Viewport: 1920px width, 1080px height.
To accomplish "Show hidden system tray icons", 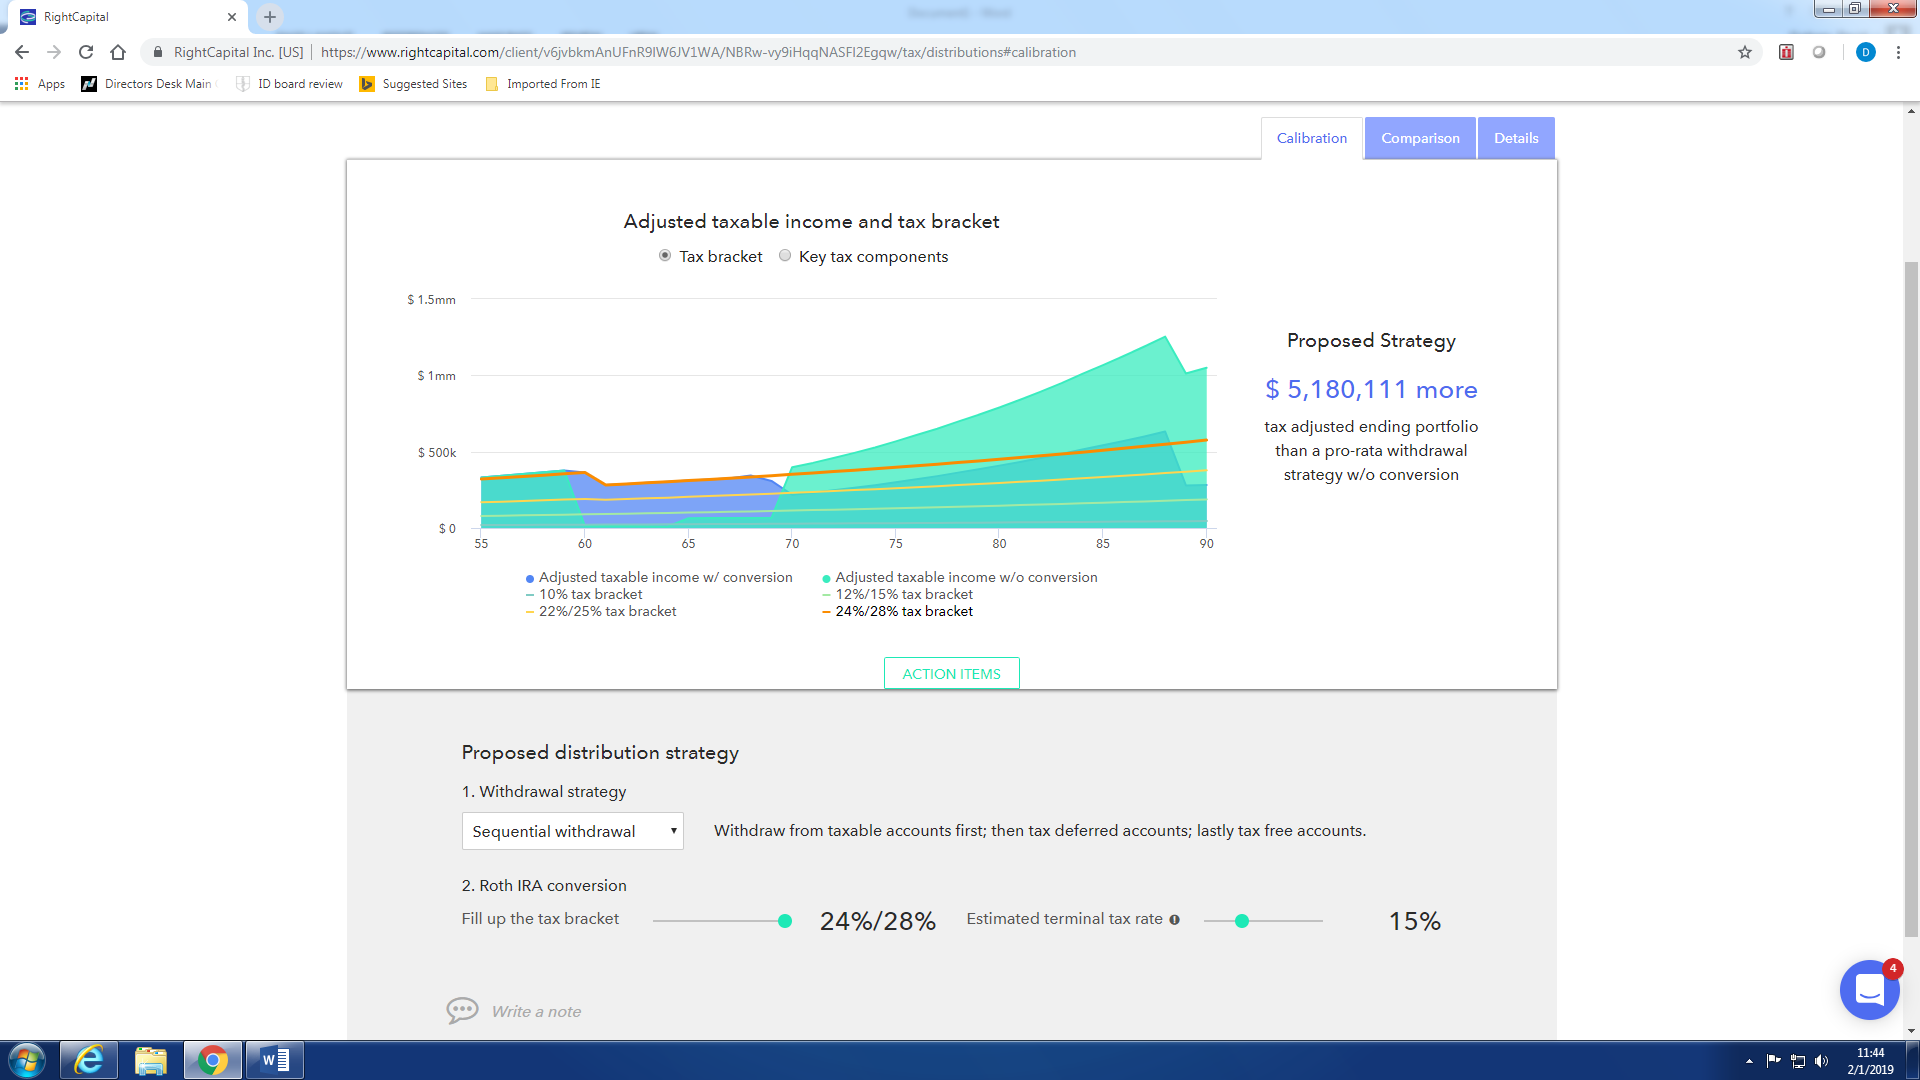I will coord(1749,1061).
